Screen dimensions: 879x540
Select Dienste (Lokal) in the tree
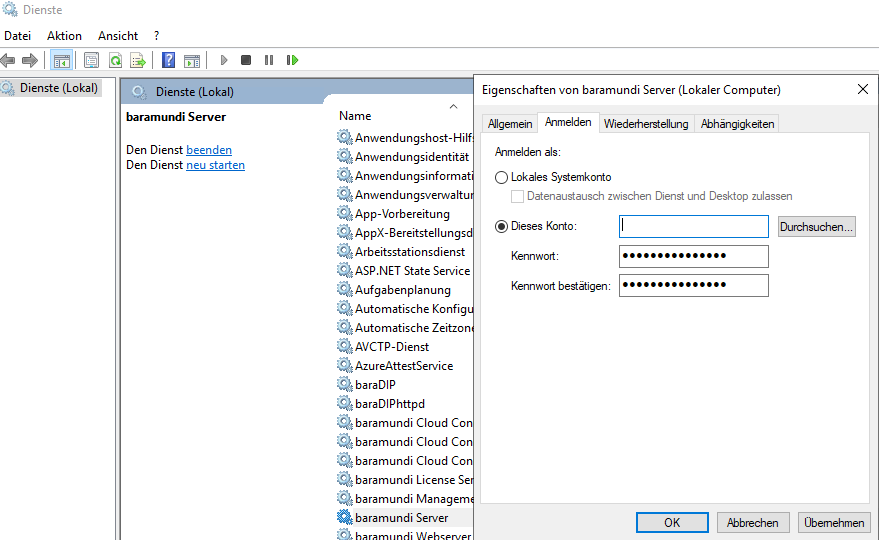tap(58, 88)
